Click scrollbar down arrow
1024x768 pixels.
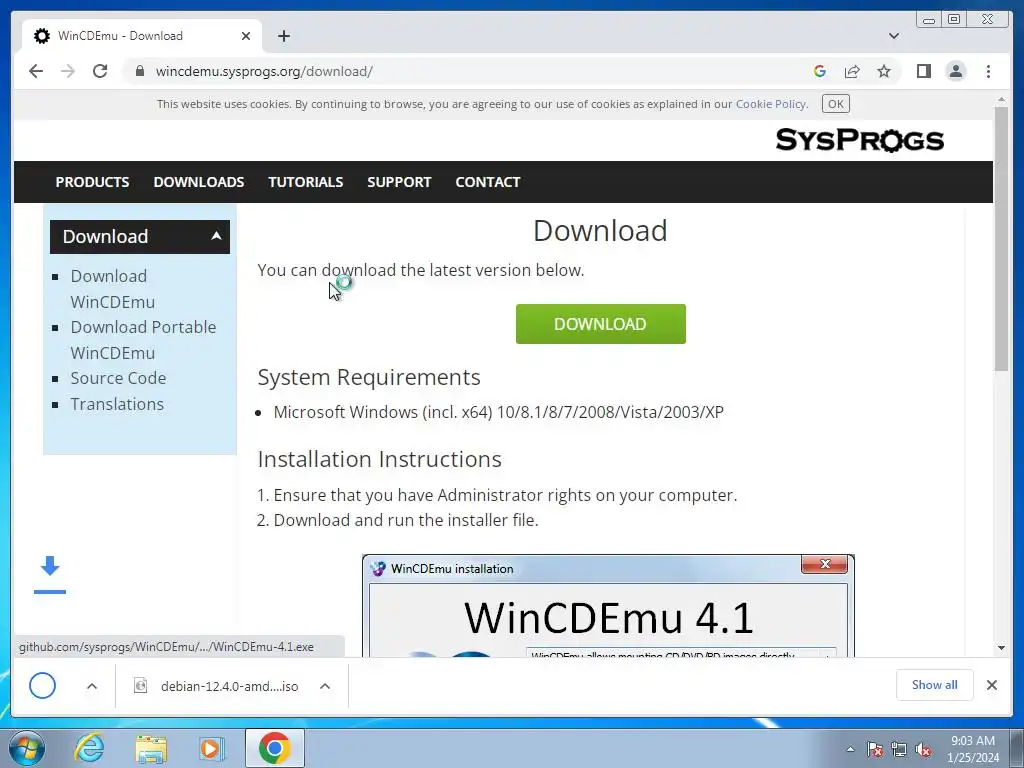[x=1001, y=648]
